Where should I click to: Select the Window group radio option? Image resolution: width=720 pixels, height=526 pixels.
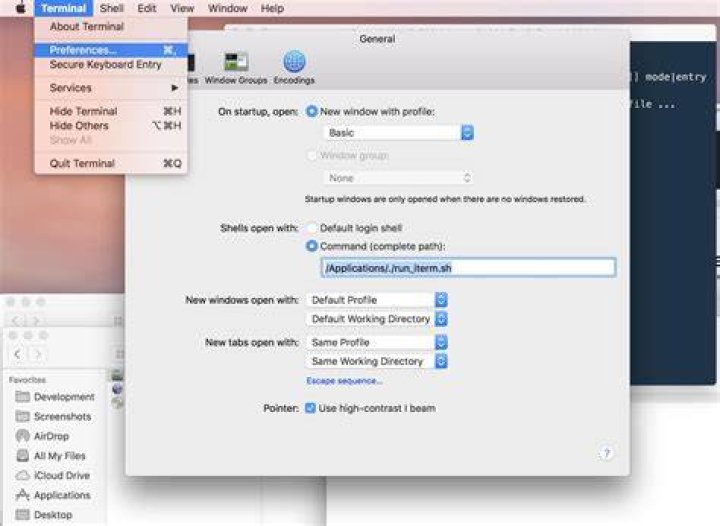[x=312, y=155]
